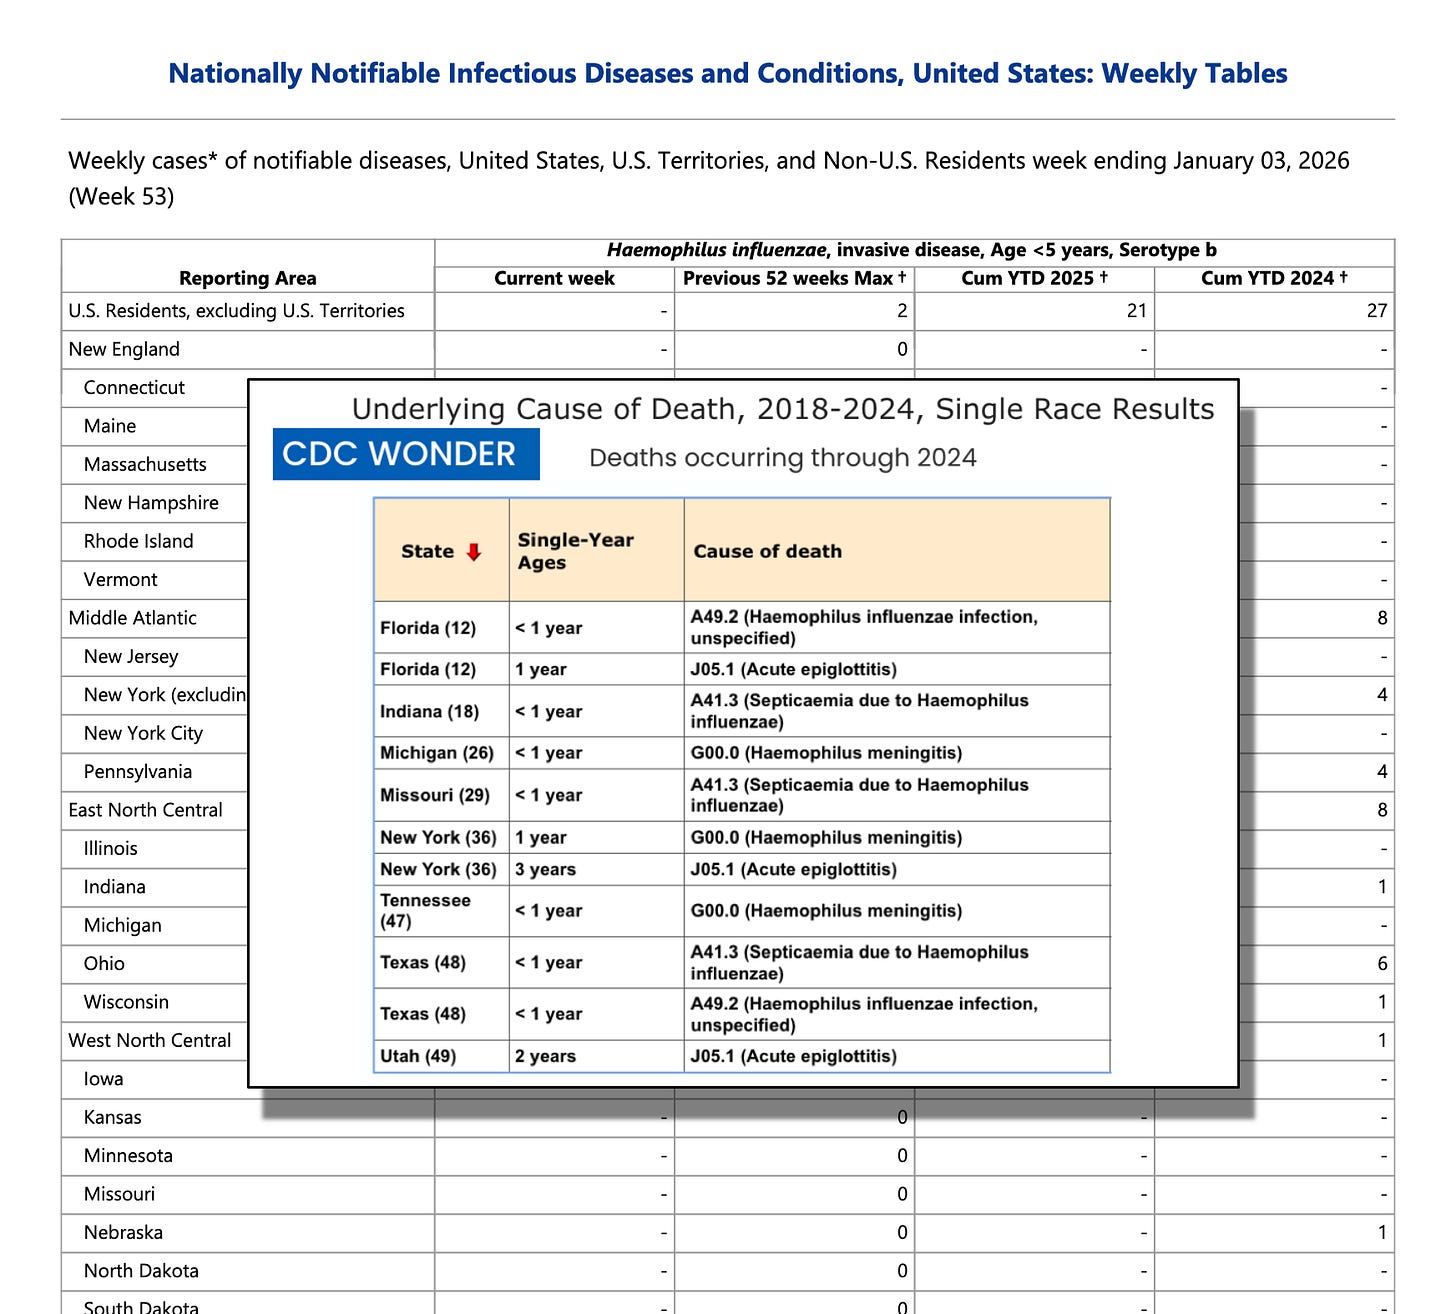
Task: Click 'Missouri (29)' in the WONDER table
Action: coord(435,795)
